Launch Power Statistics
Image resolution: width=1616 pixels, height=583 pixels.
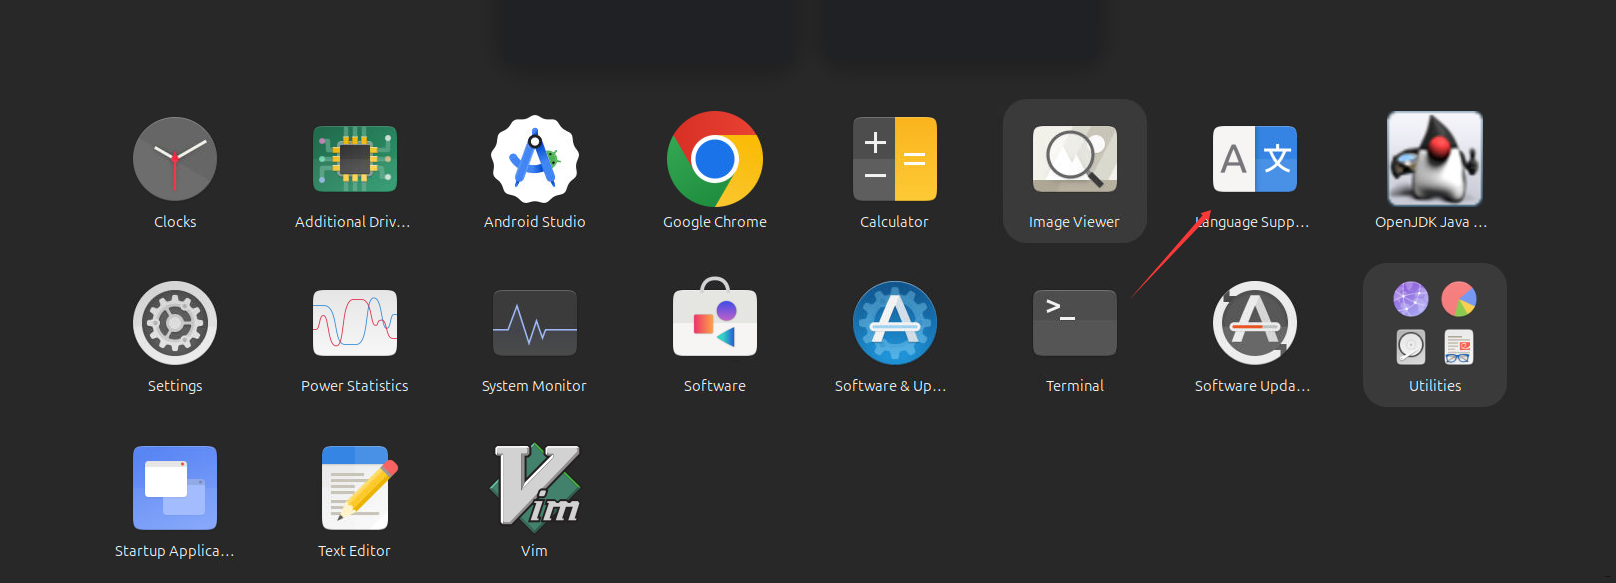[354, 324]
